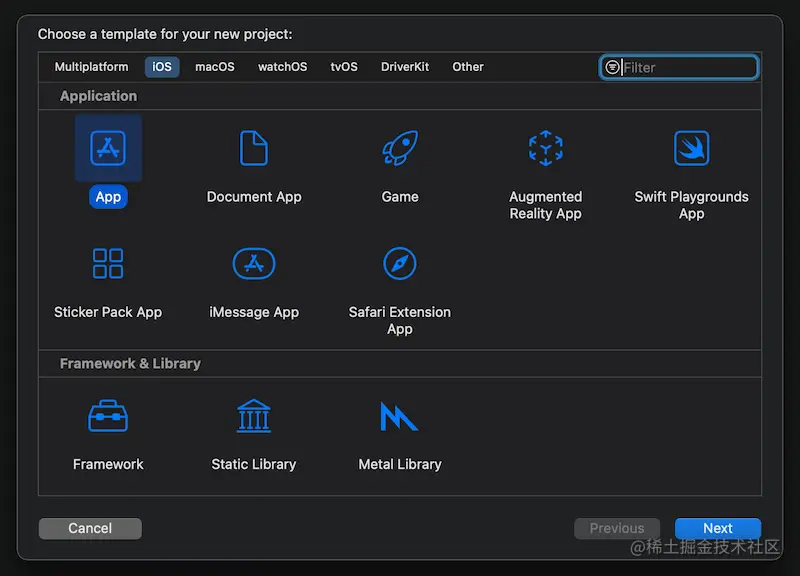Screen dimensions: 800x576
Task: Click the "Swift Playgrounds App" label
Action: pyautogui.click(x=691, y=205)
